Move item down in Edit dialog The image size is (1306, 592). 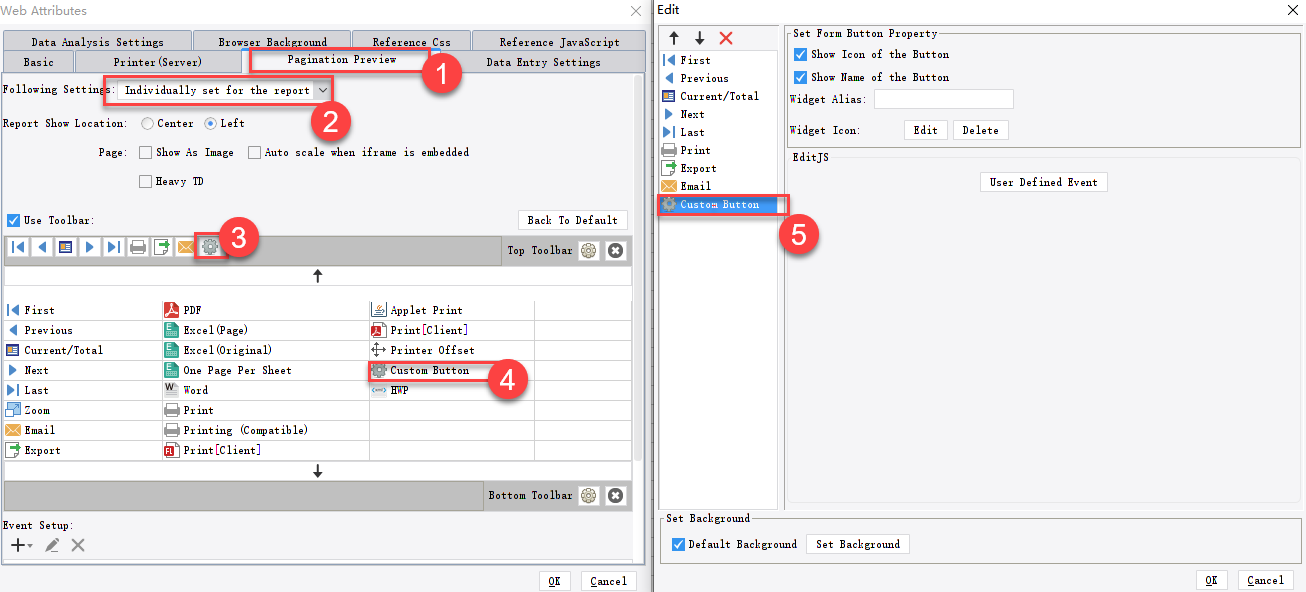coord(700,38)
